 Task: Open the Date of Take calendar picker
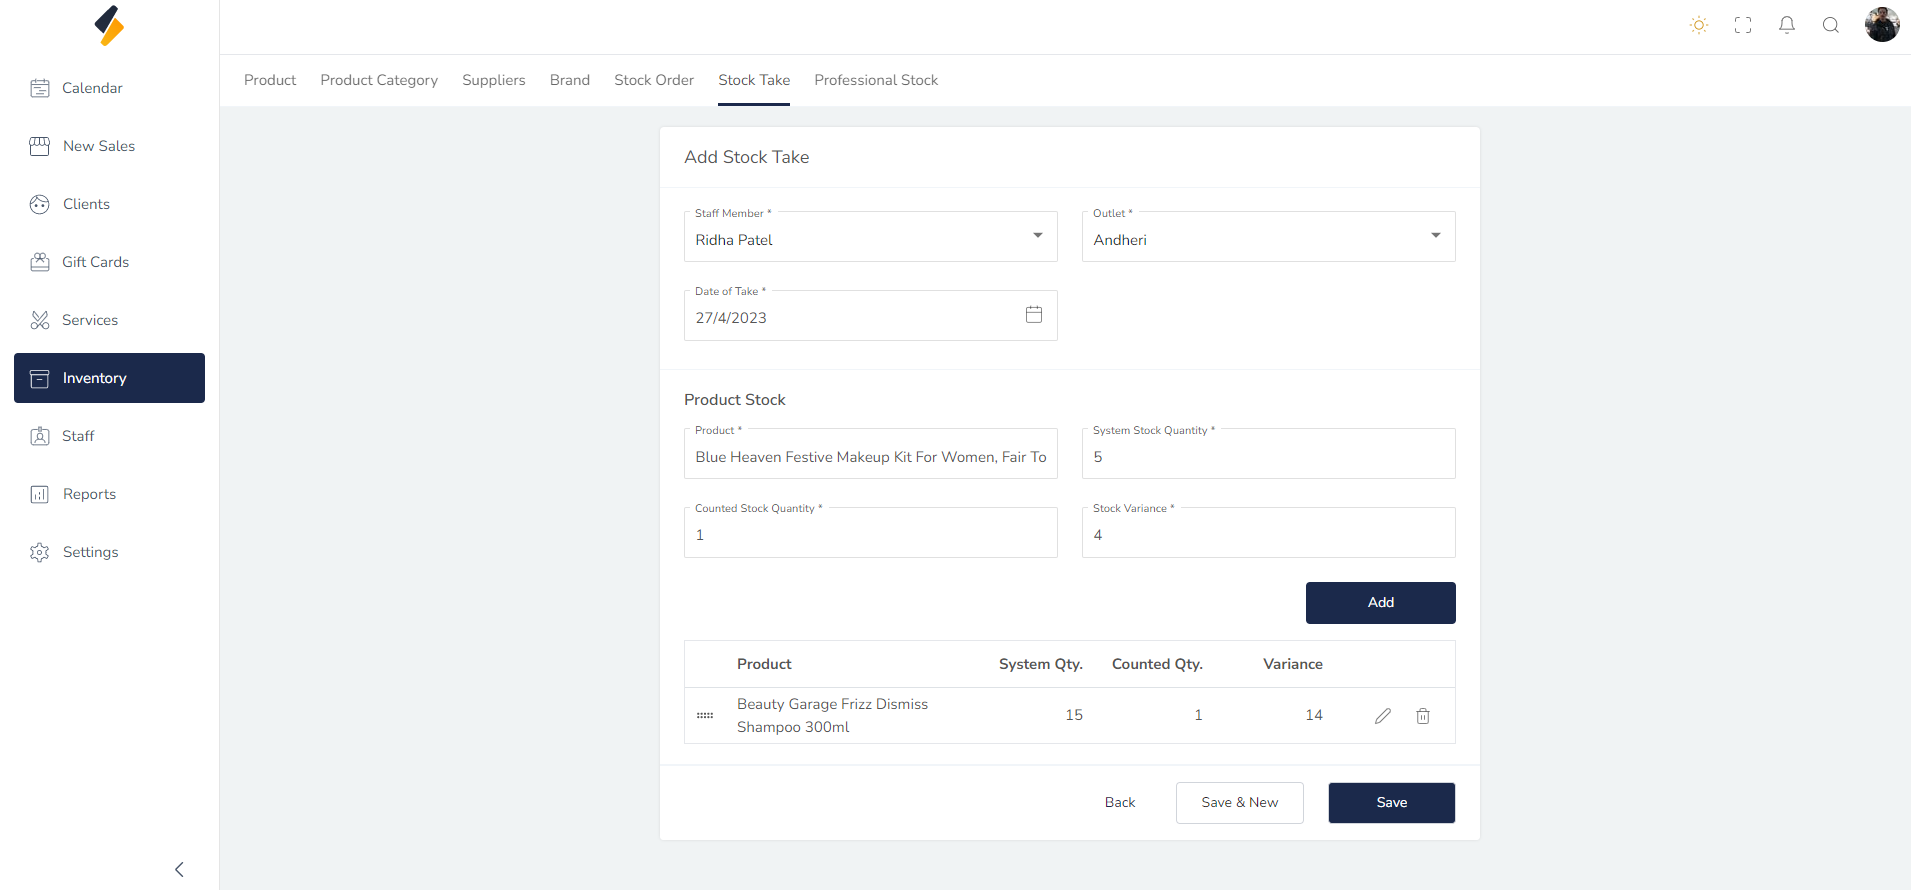[1033, 315]
